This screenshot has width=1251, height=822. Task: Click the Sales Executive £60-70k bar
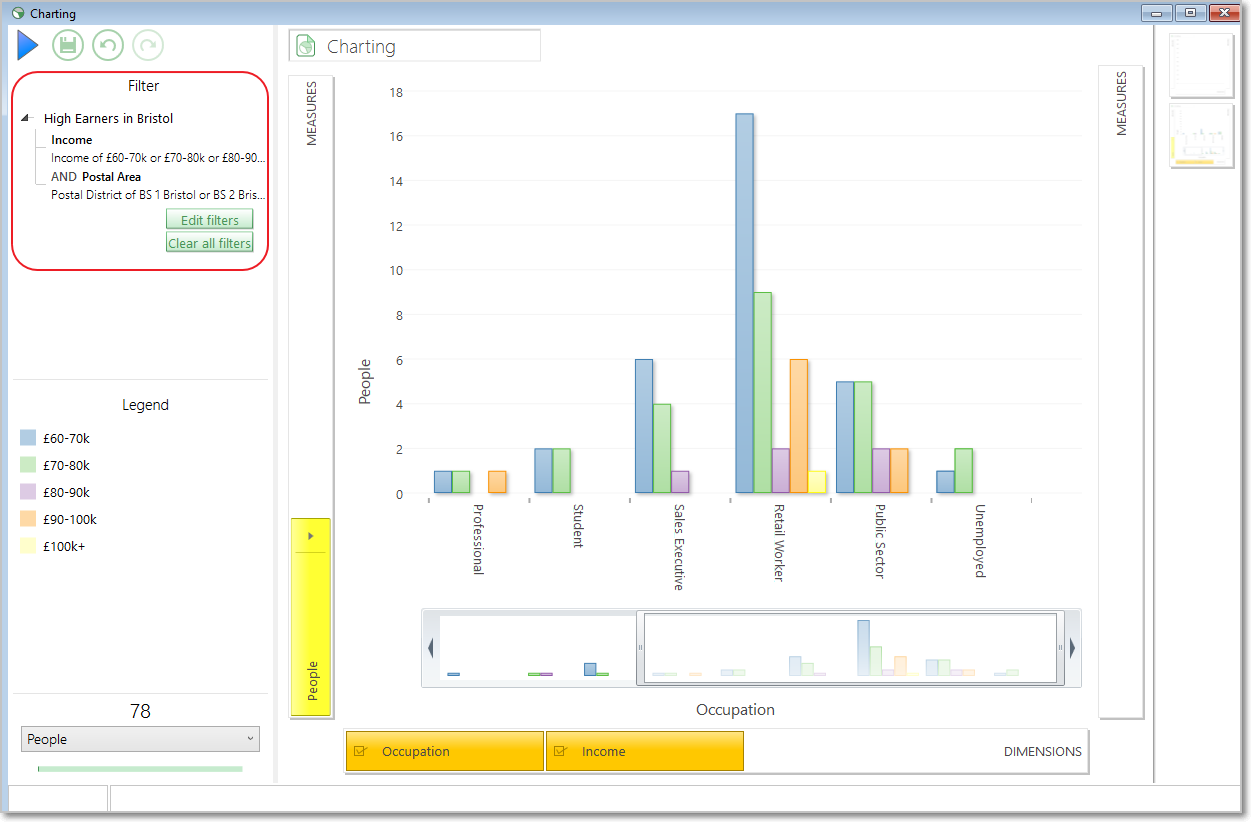[644, 426]
